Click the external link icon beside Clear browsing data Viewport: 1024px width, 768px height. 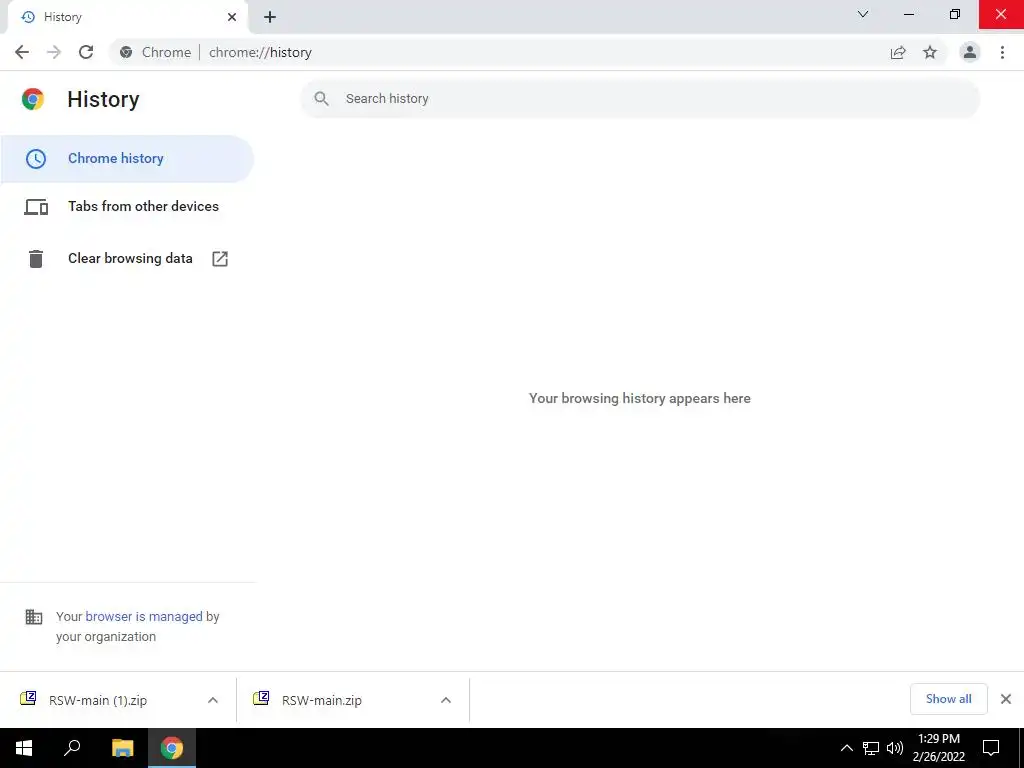(220, 259)
